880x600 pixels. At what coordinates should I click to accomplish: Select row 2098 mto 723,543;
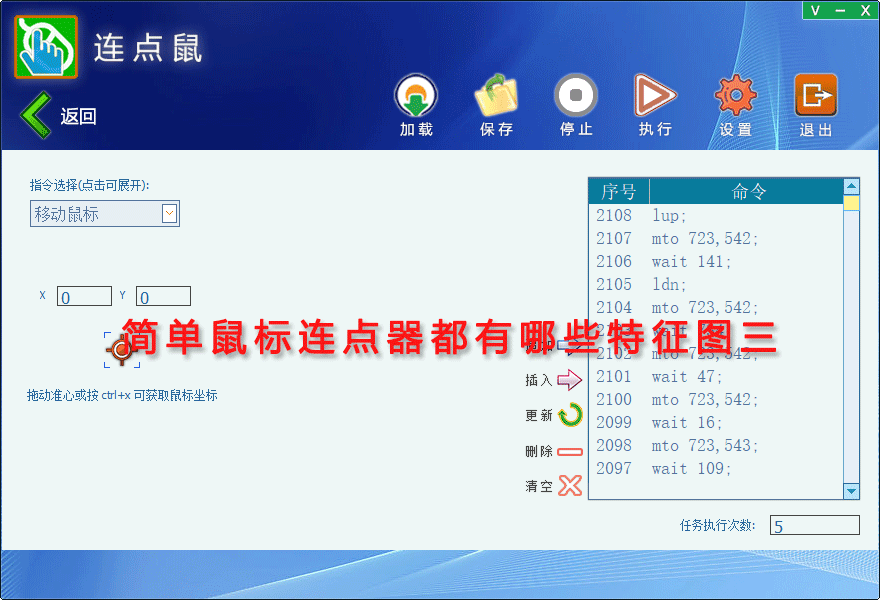point(716,446)
